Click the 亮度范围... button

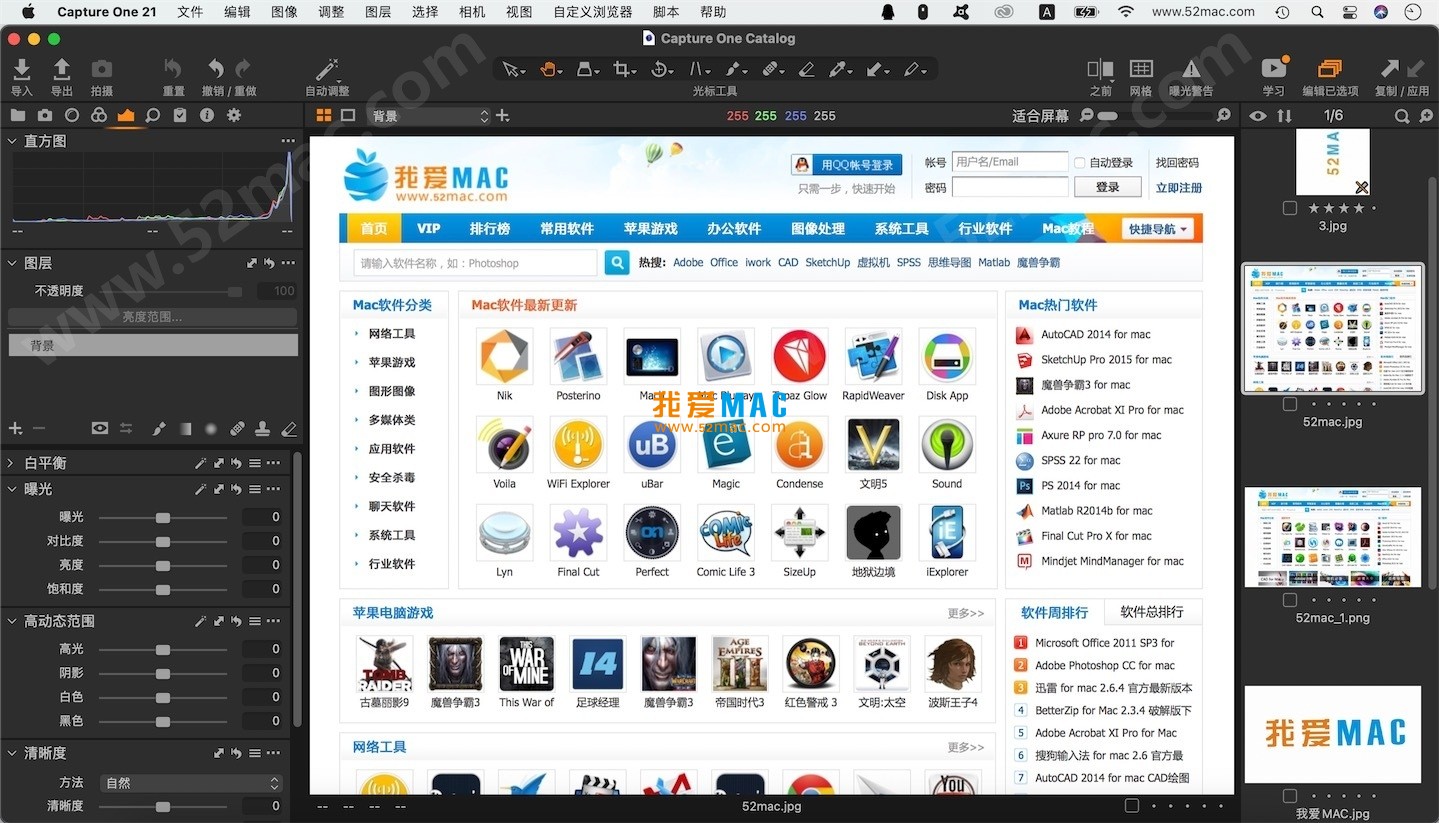click(153, 317)
